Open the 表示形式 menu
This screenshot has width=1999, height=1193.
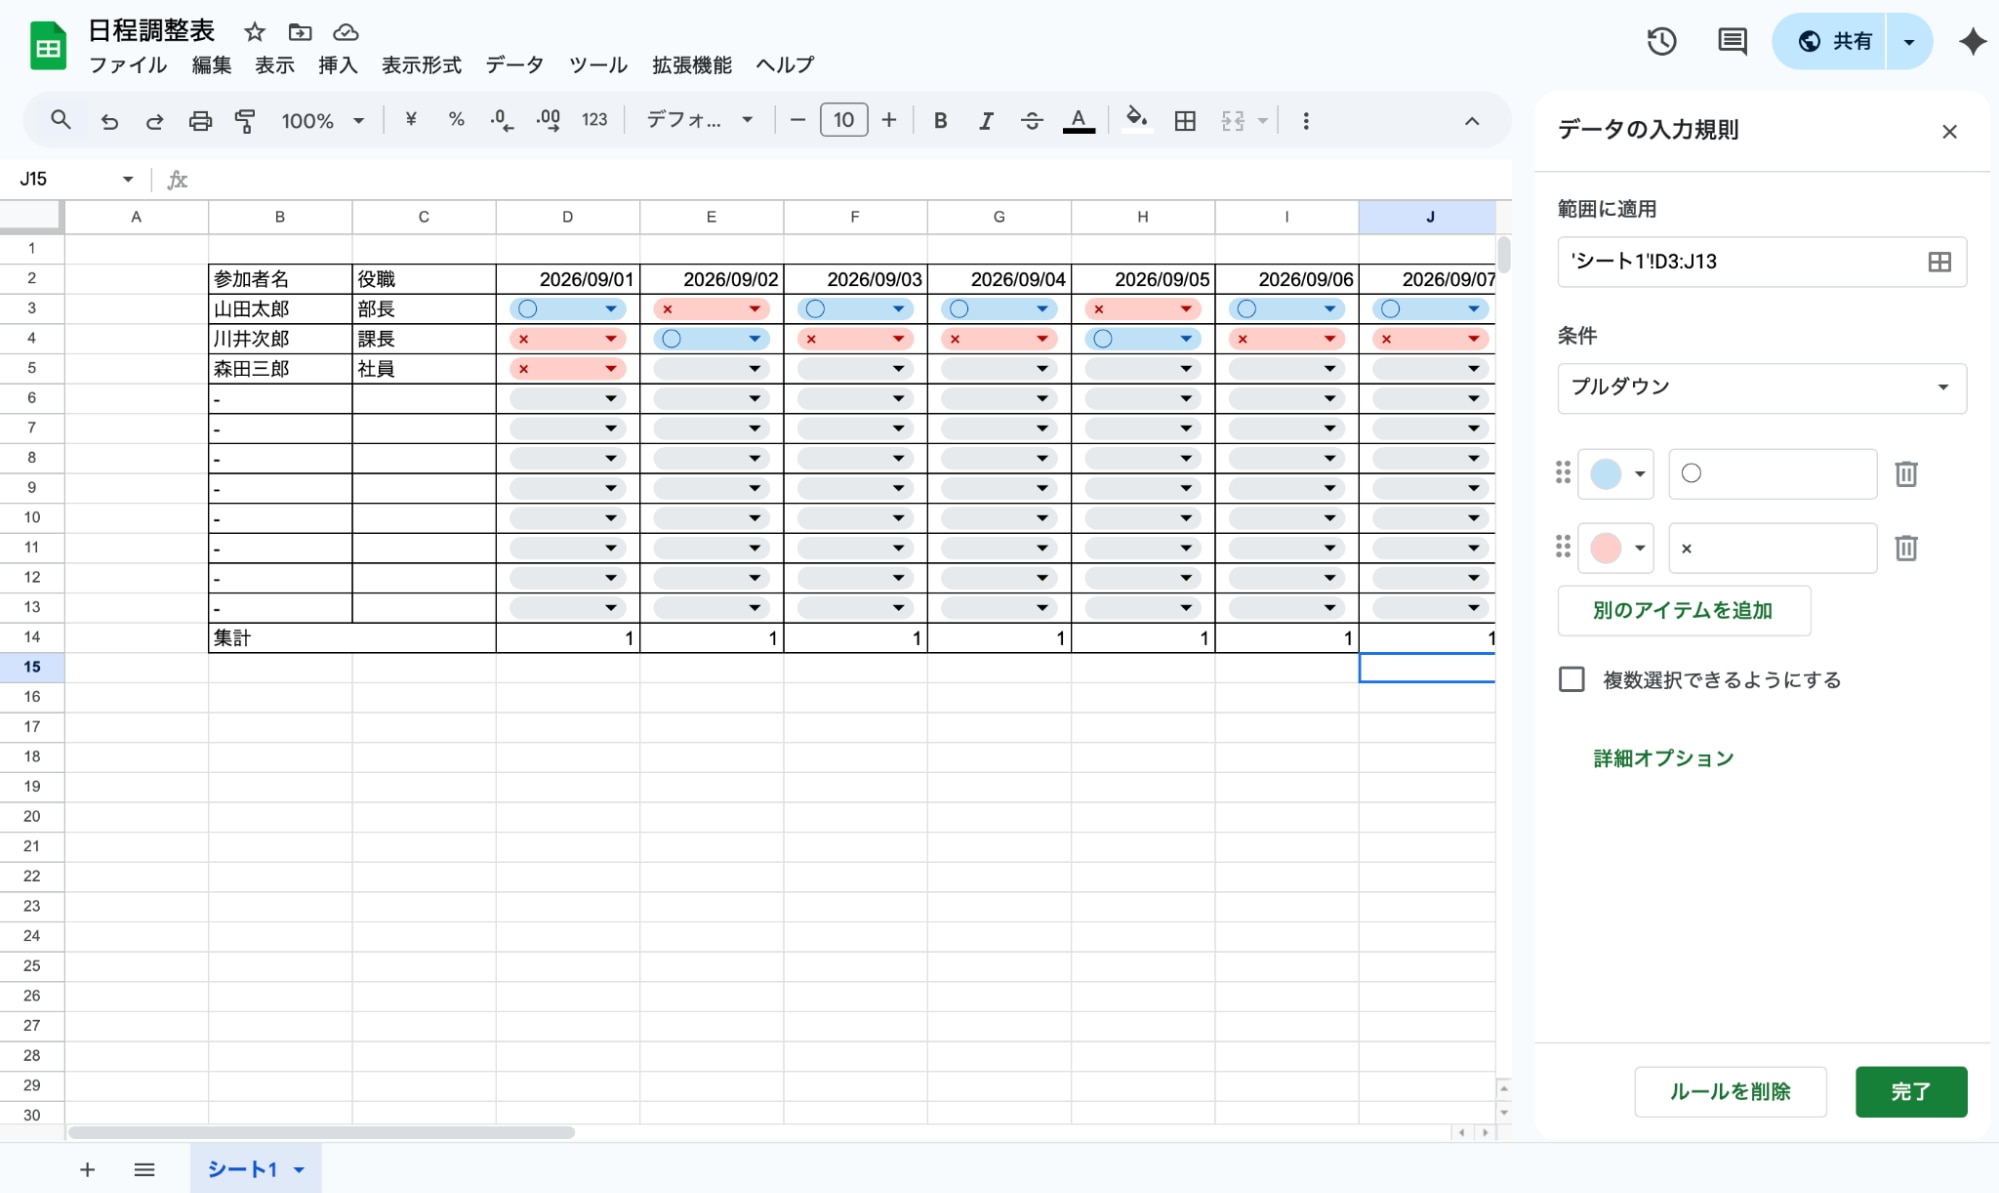[x=421, y=65]
